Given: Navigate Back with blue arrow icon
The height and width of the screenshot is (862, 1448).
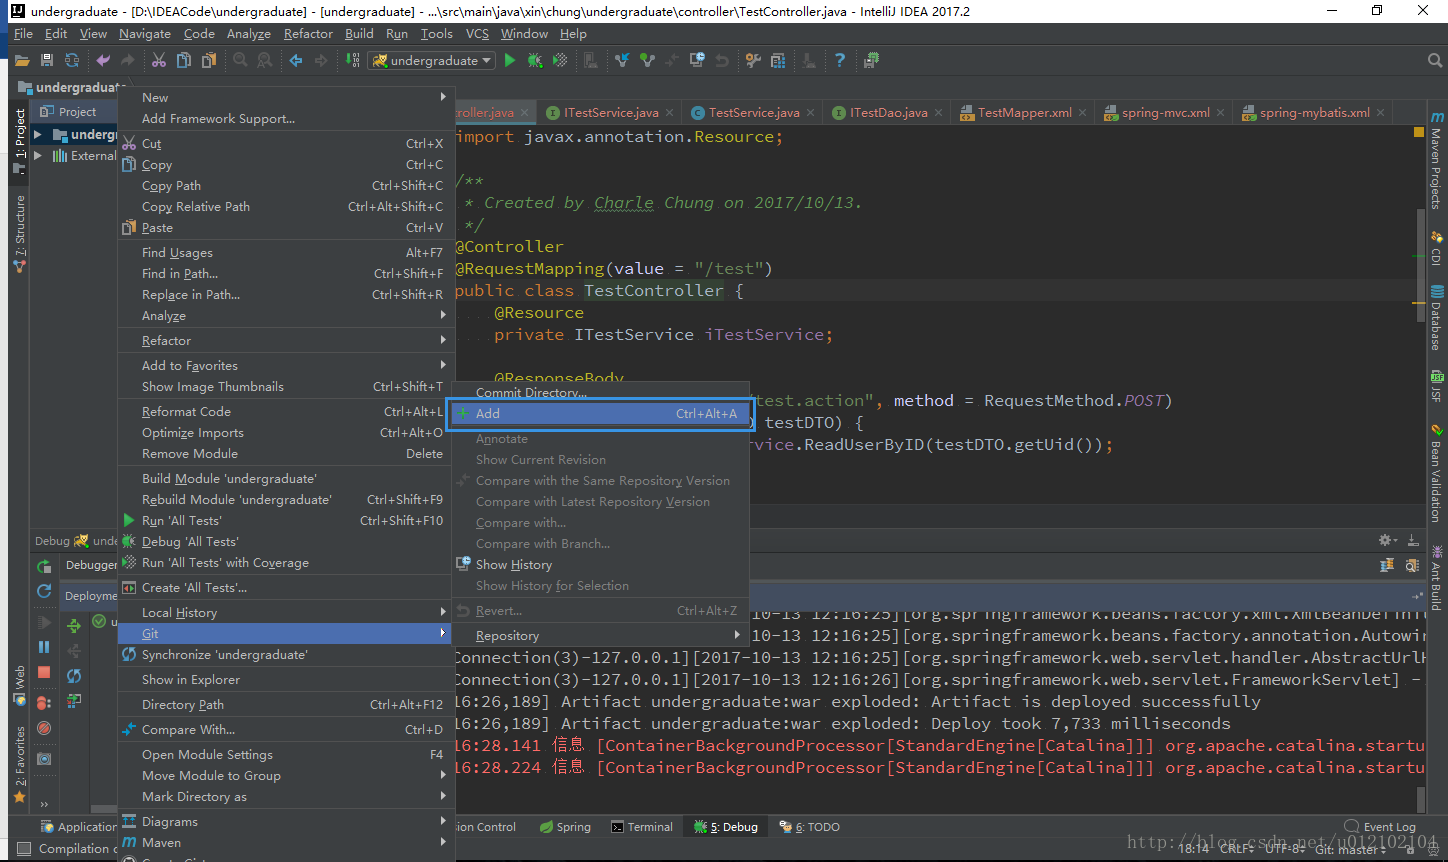Looking at the screenshot, I should tap(296, 61).
